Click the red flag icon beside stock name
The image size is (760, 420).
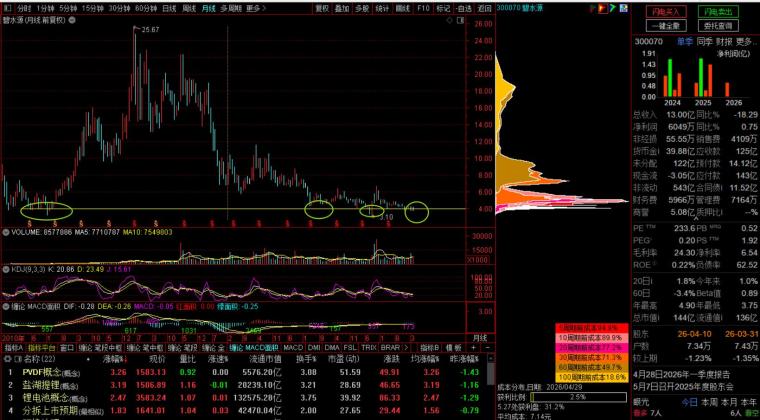click(592, 8)
